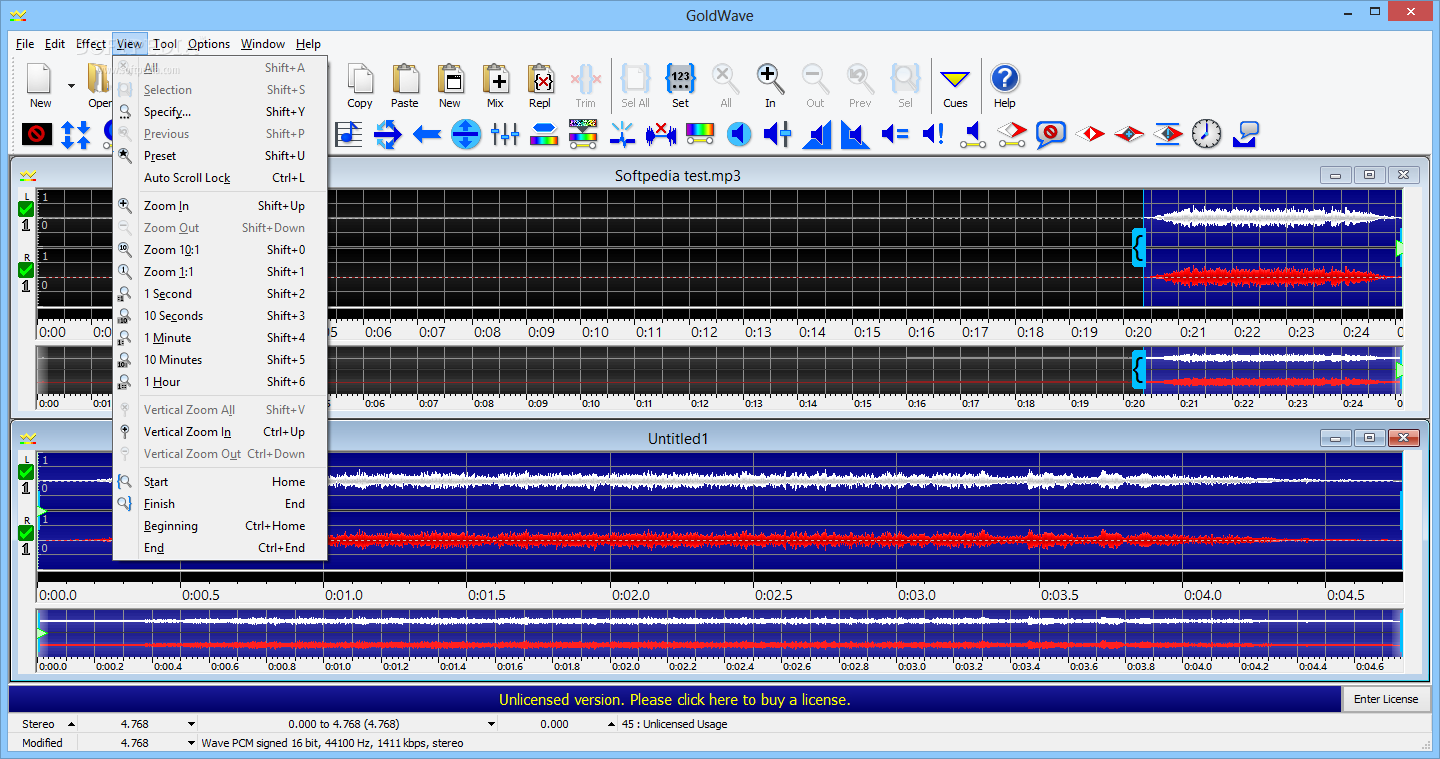Open the 0.000 playback position dropdown
Viewport: 1440px width, 759px height.
(x=612, y=724)
